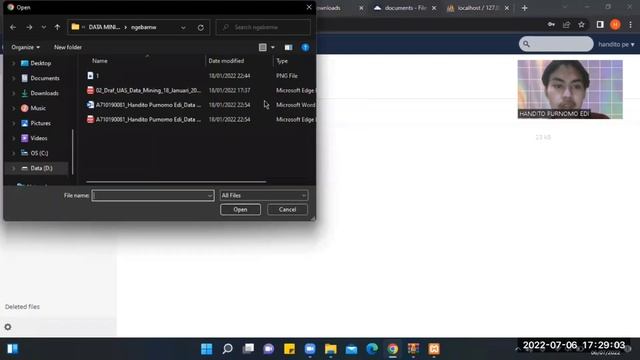
Task: Select Data (D:) drive
Action: point(41,168)
